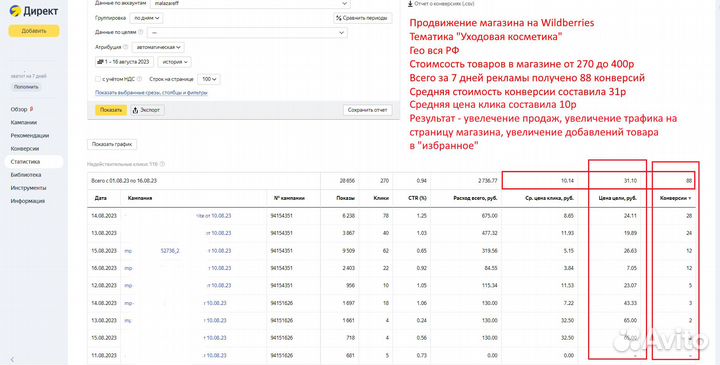The height and width of the screenshot is (365, 720).
Task: Click goal price cell 43.33
Action: click(x=630, y=303)
